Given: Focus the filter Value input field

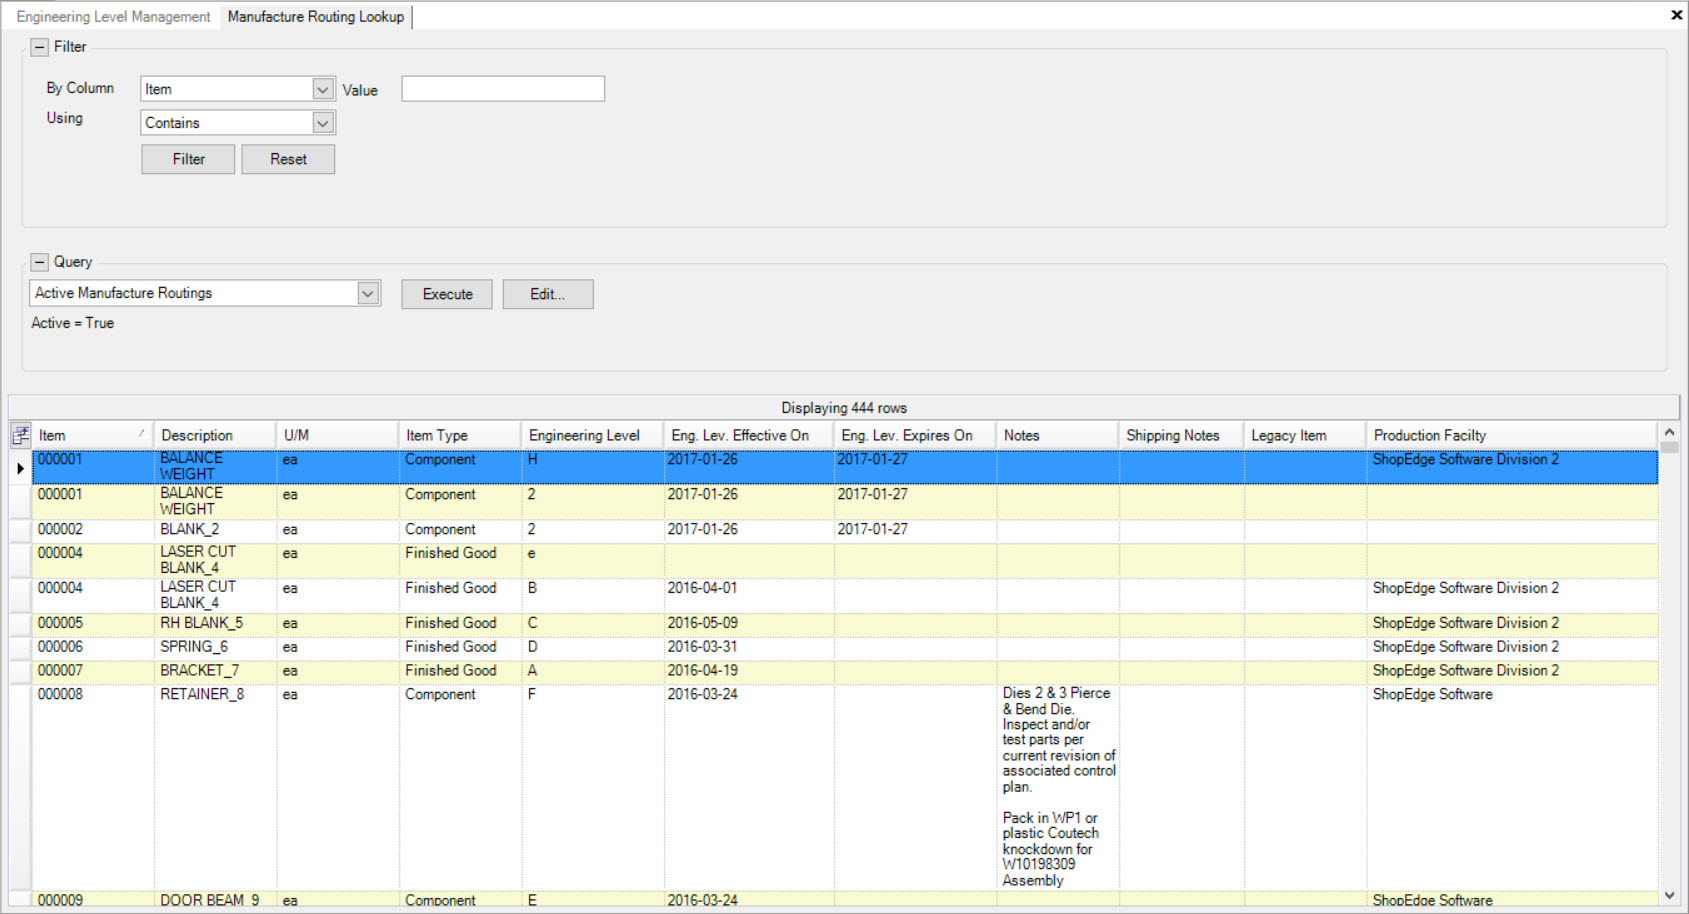Looking at the screenshot, I should (503, 89).
